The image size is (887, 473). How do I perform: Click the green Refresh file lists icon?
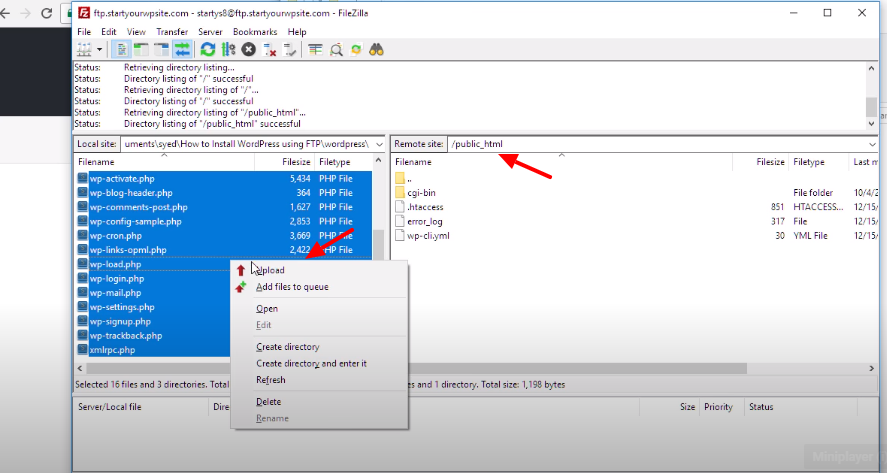[x=208, y=50]
